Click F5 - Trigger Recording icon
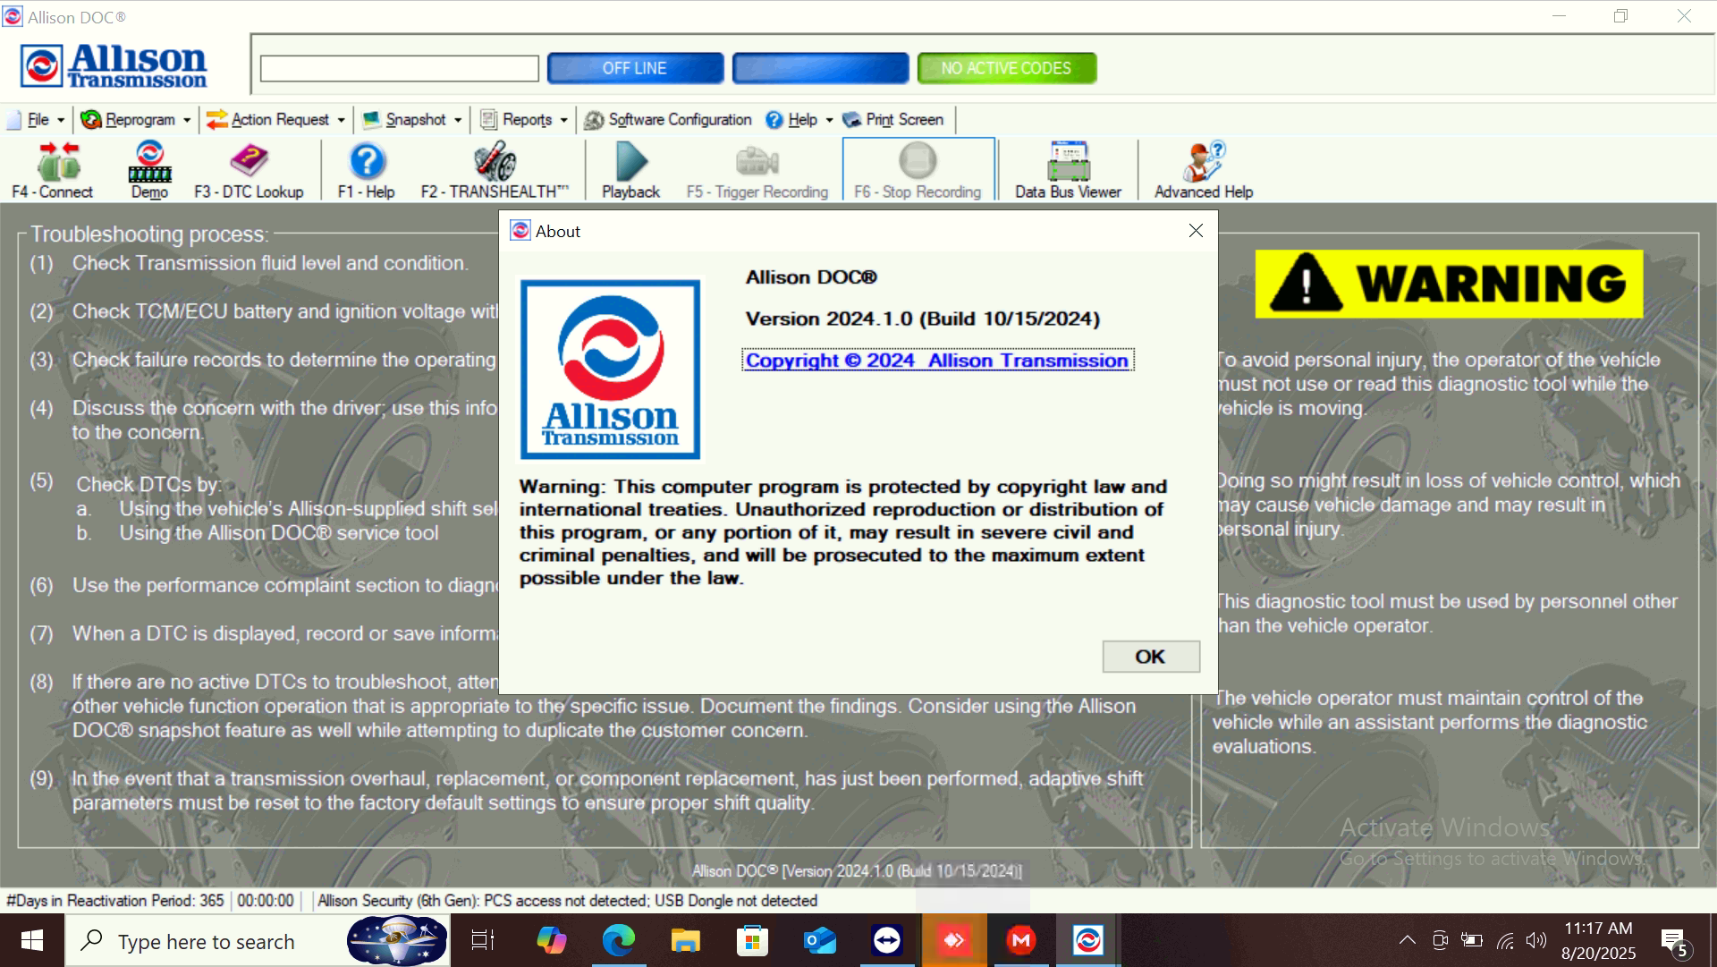This screenshot has width=1717, height=967. click(x=757, y=170)
